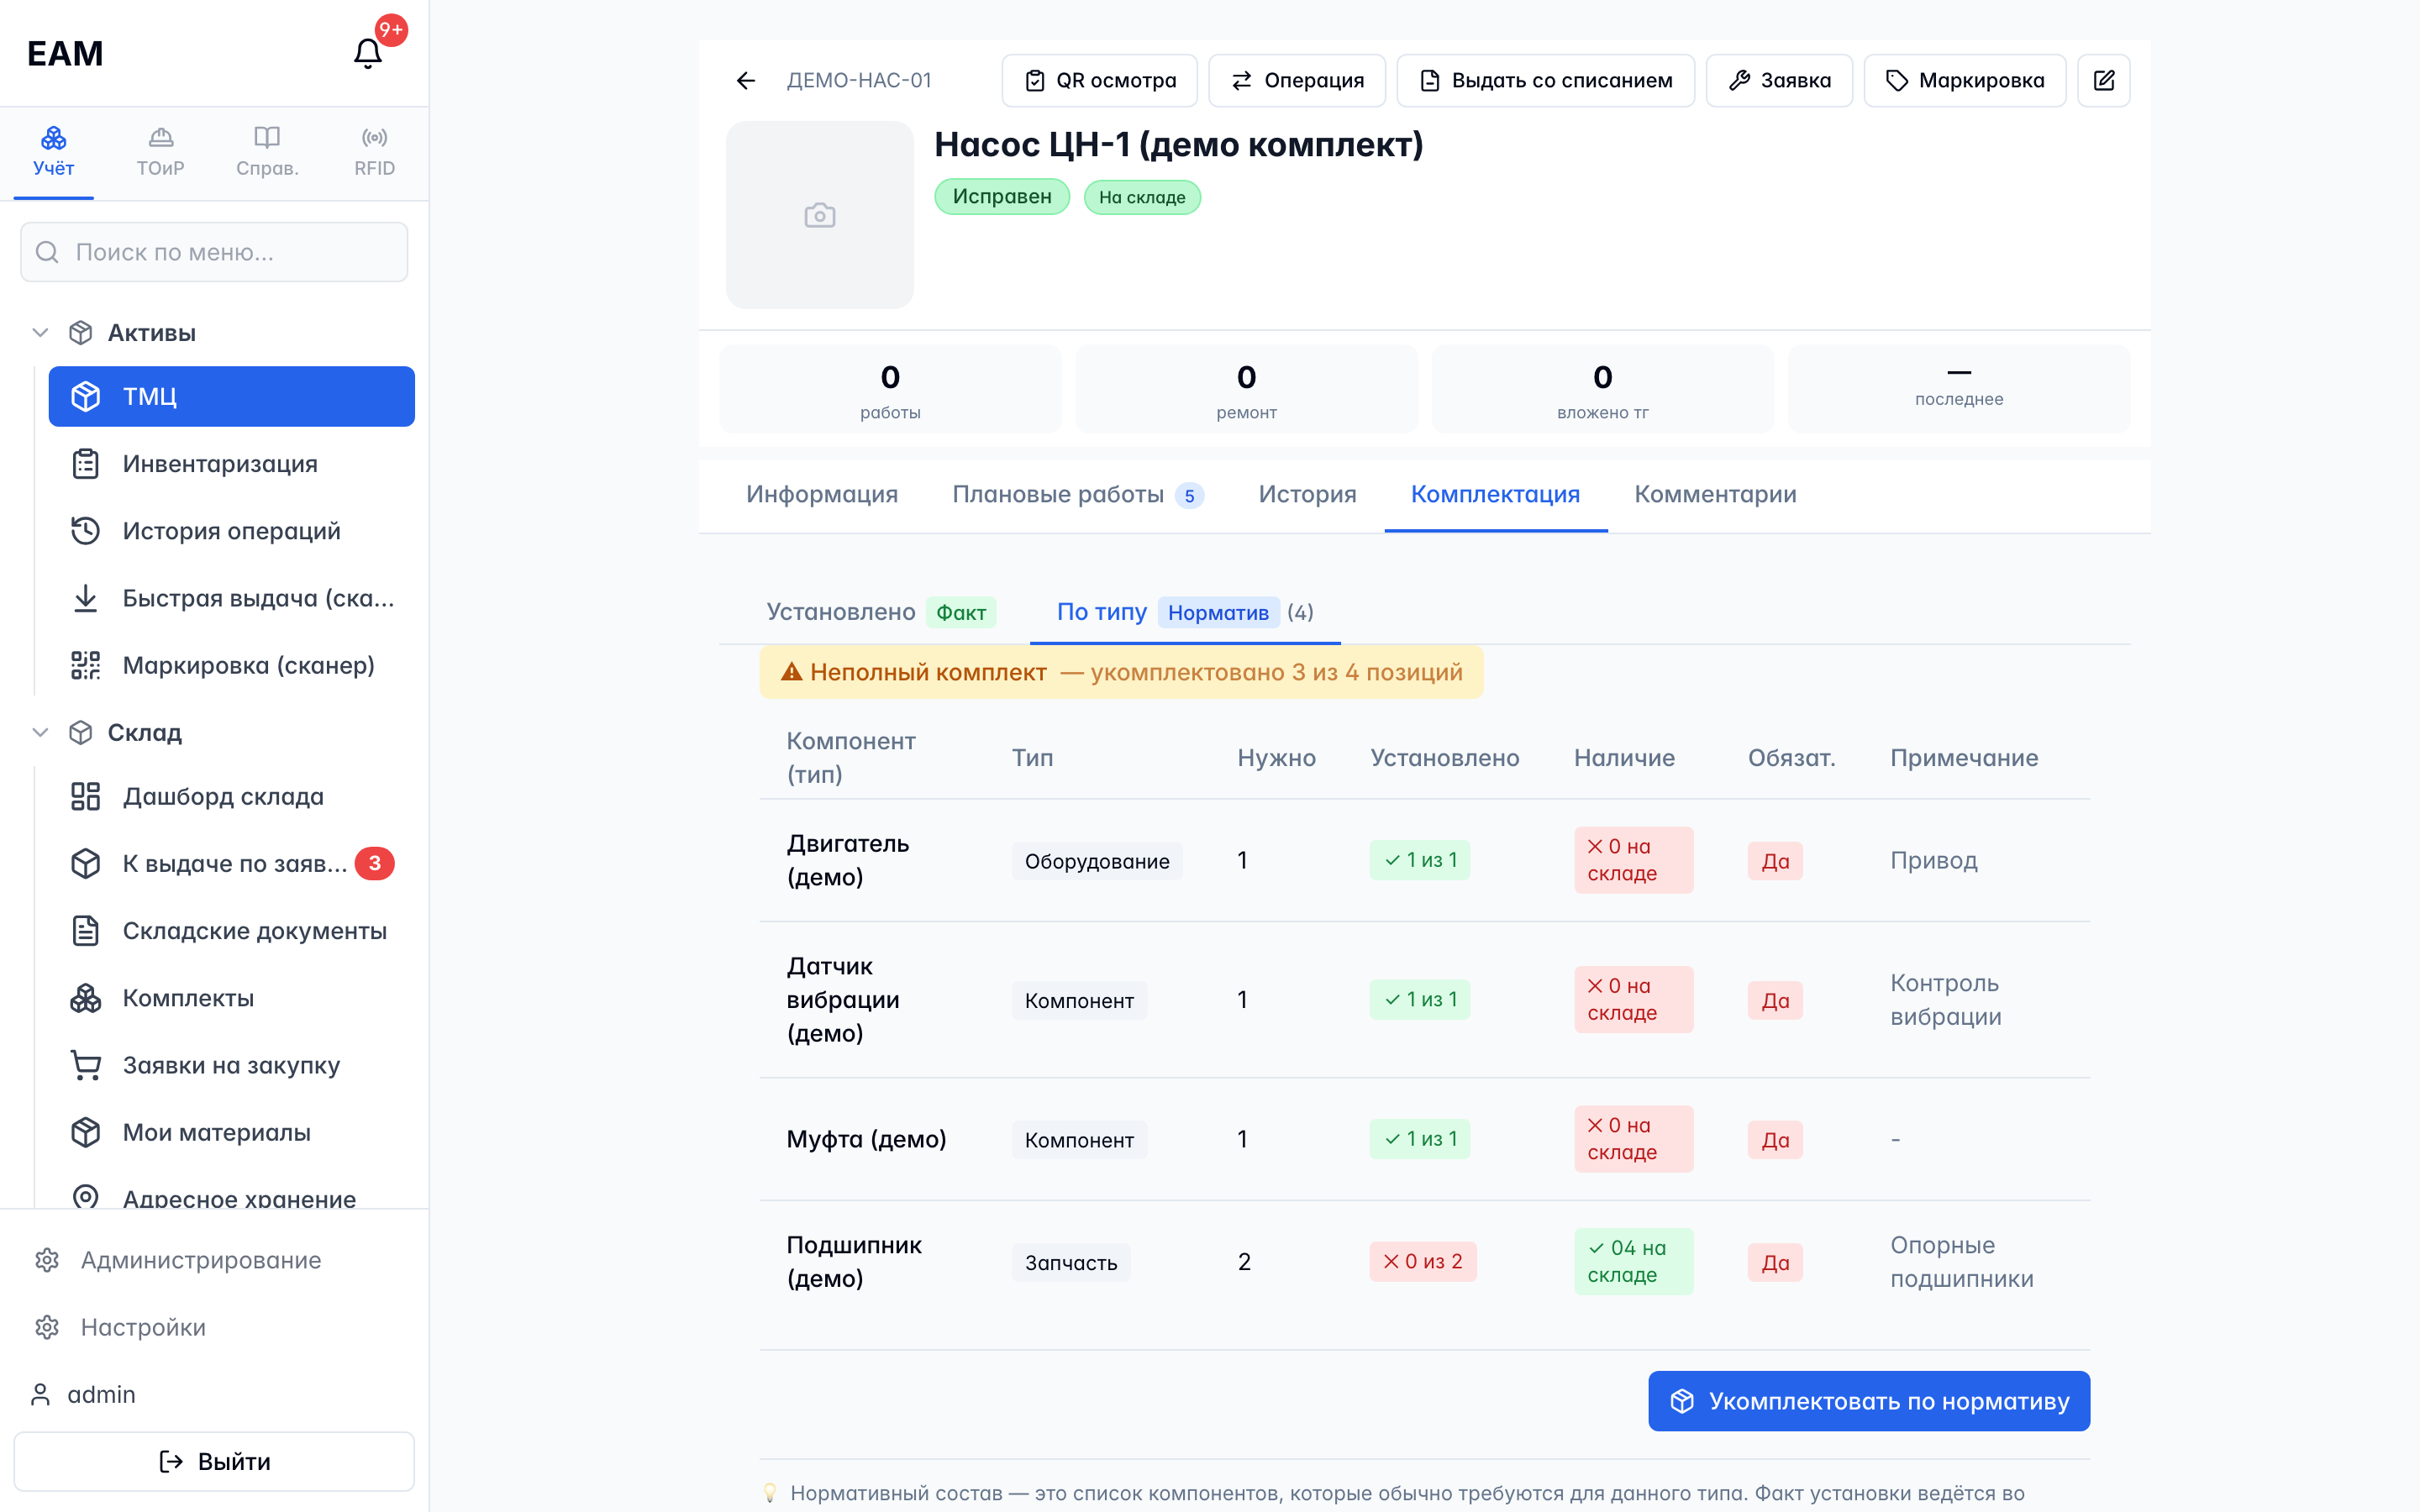Viewport: 2420px width, 1512px height.
Task: Click Настройки gear icon
Action: click(47, 1327)
